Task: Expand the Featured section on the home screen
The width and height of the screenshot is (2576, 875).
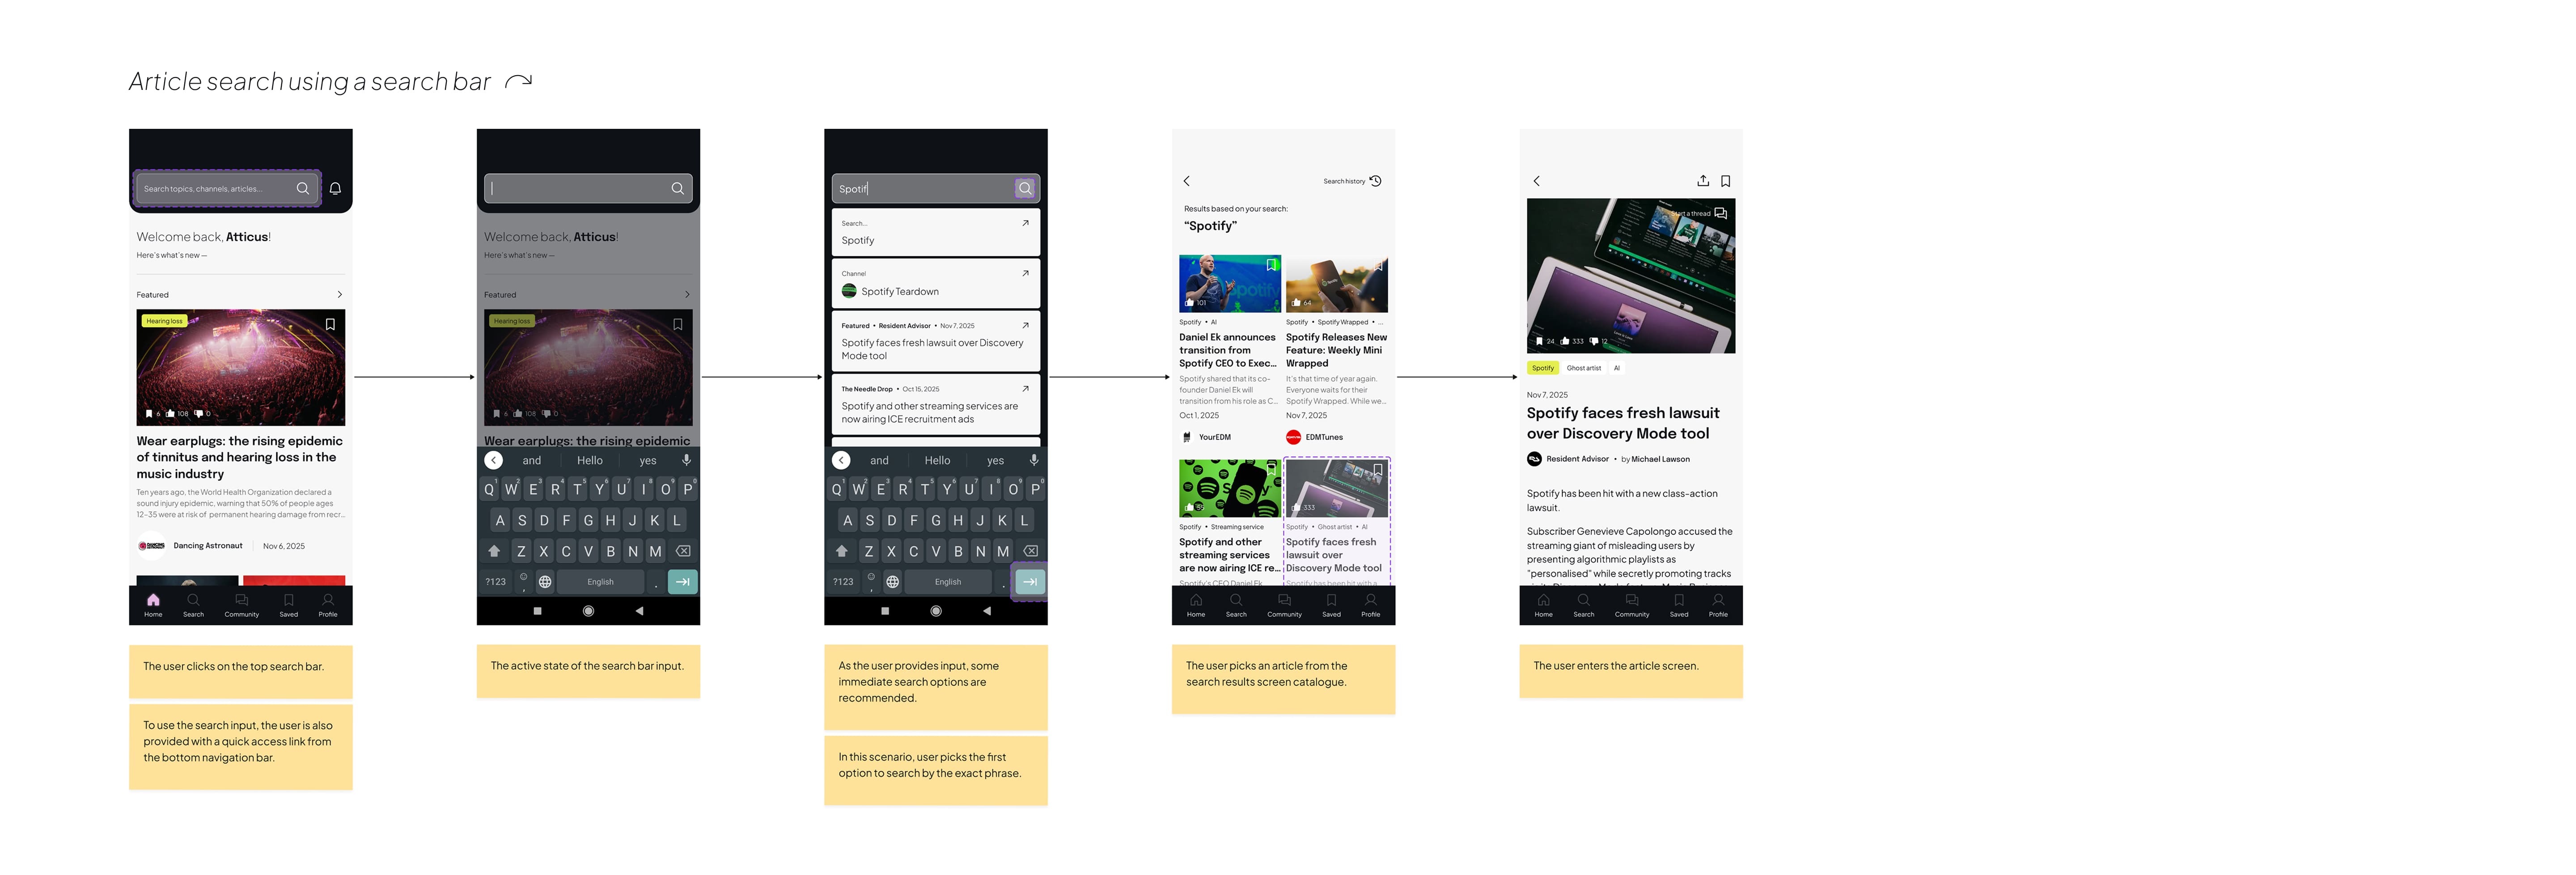Action: click(x=339, y=294)
